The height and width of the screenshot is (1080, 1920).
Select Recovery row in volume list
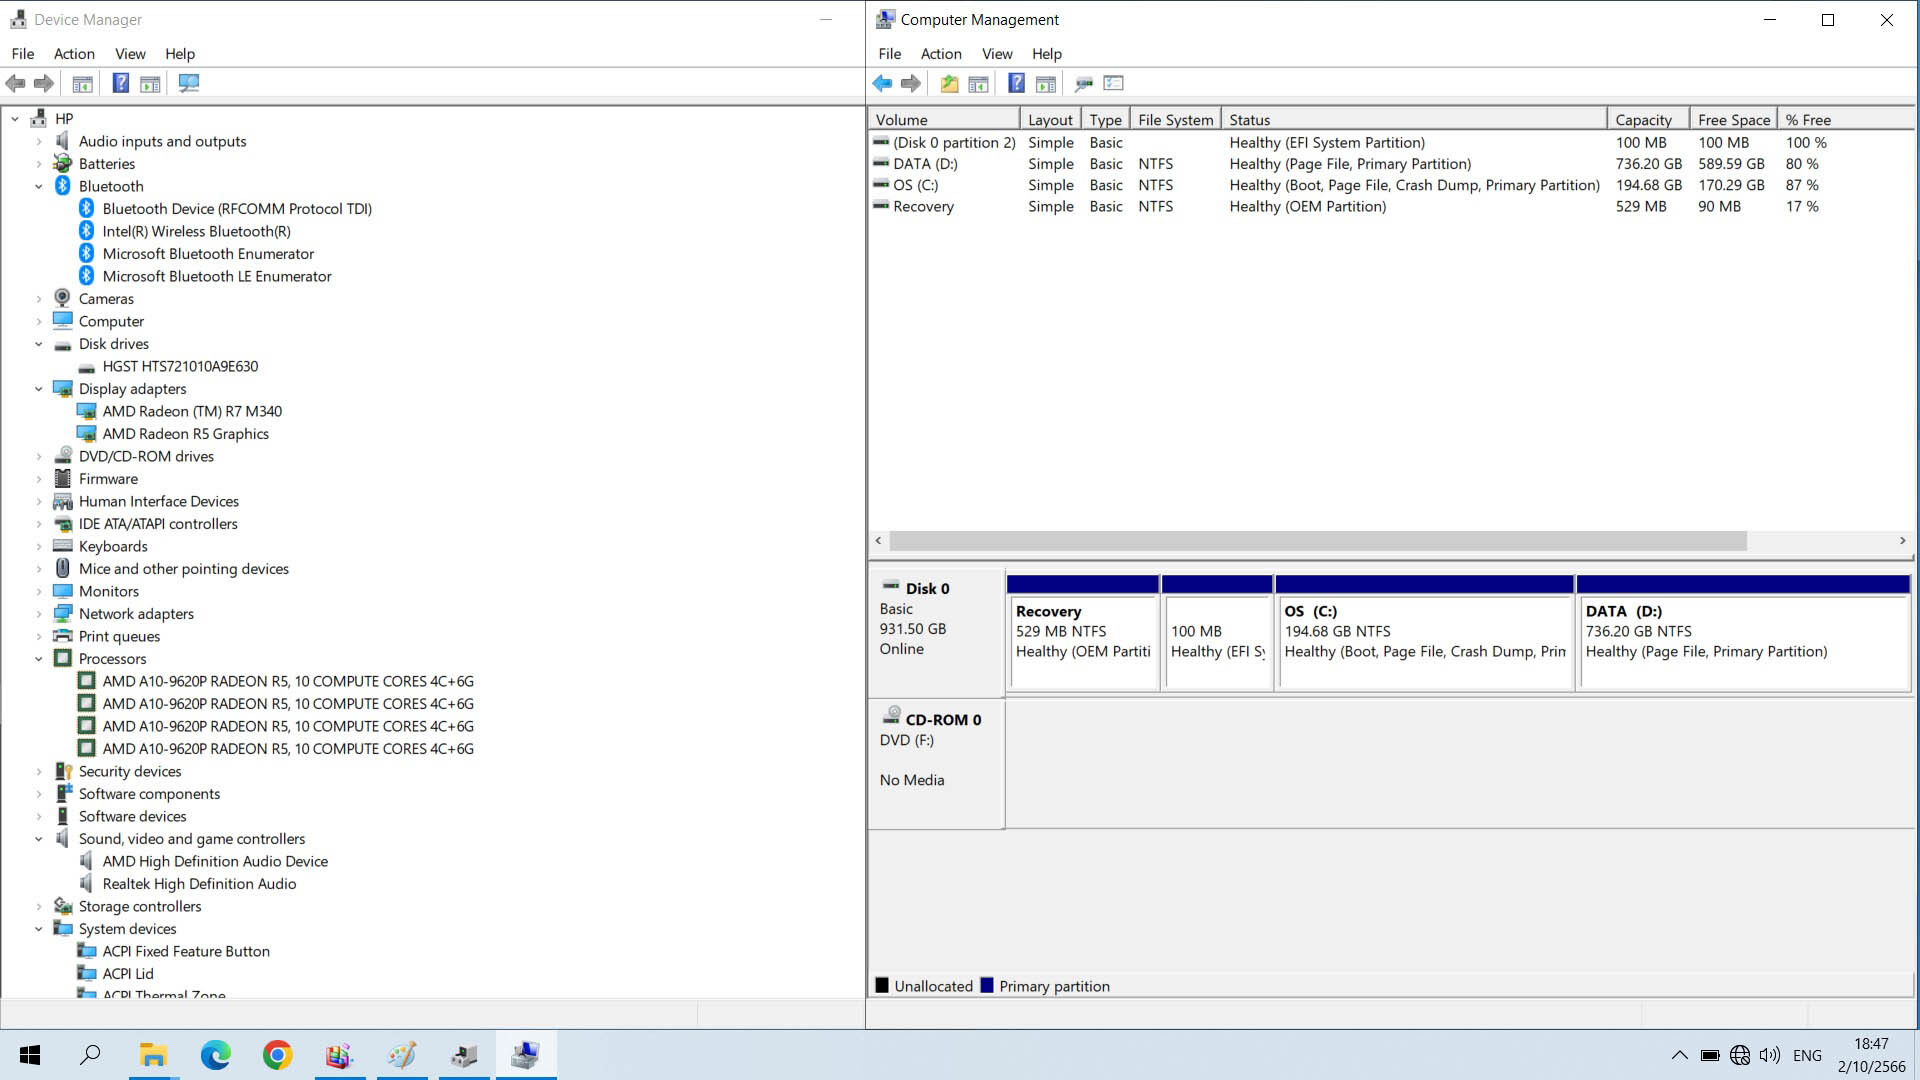[x=1390, y=207]
